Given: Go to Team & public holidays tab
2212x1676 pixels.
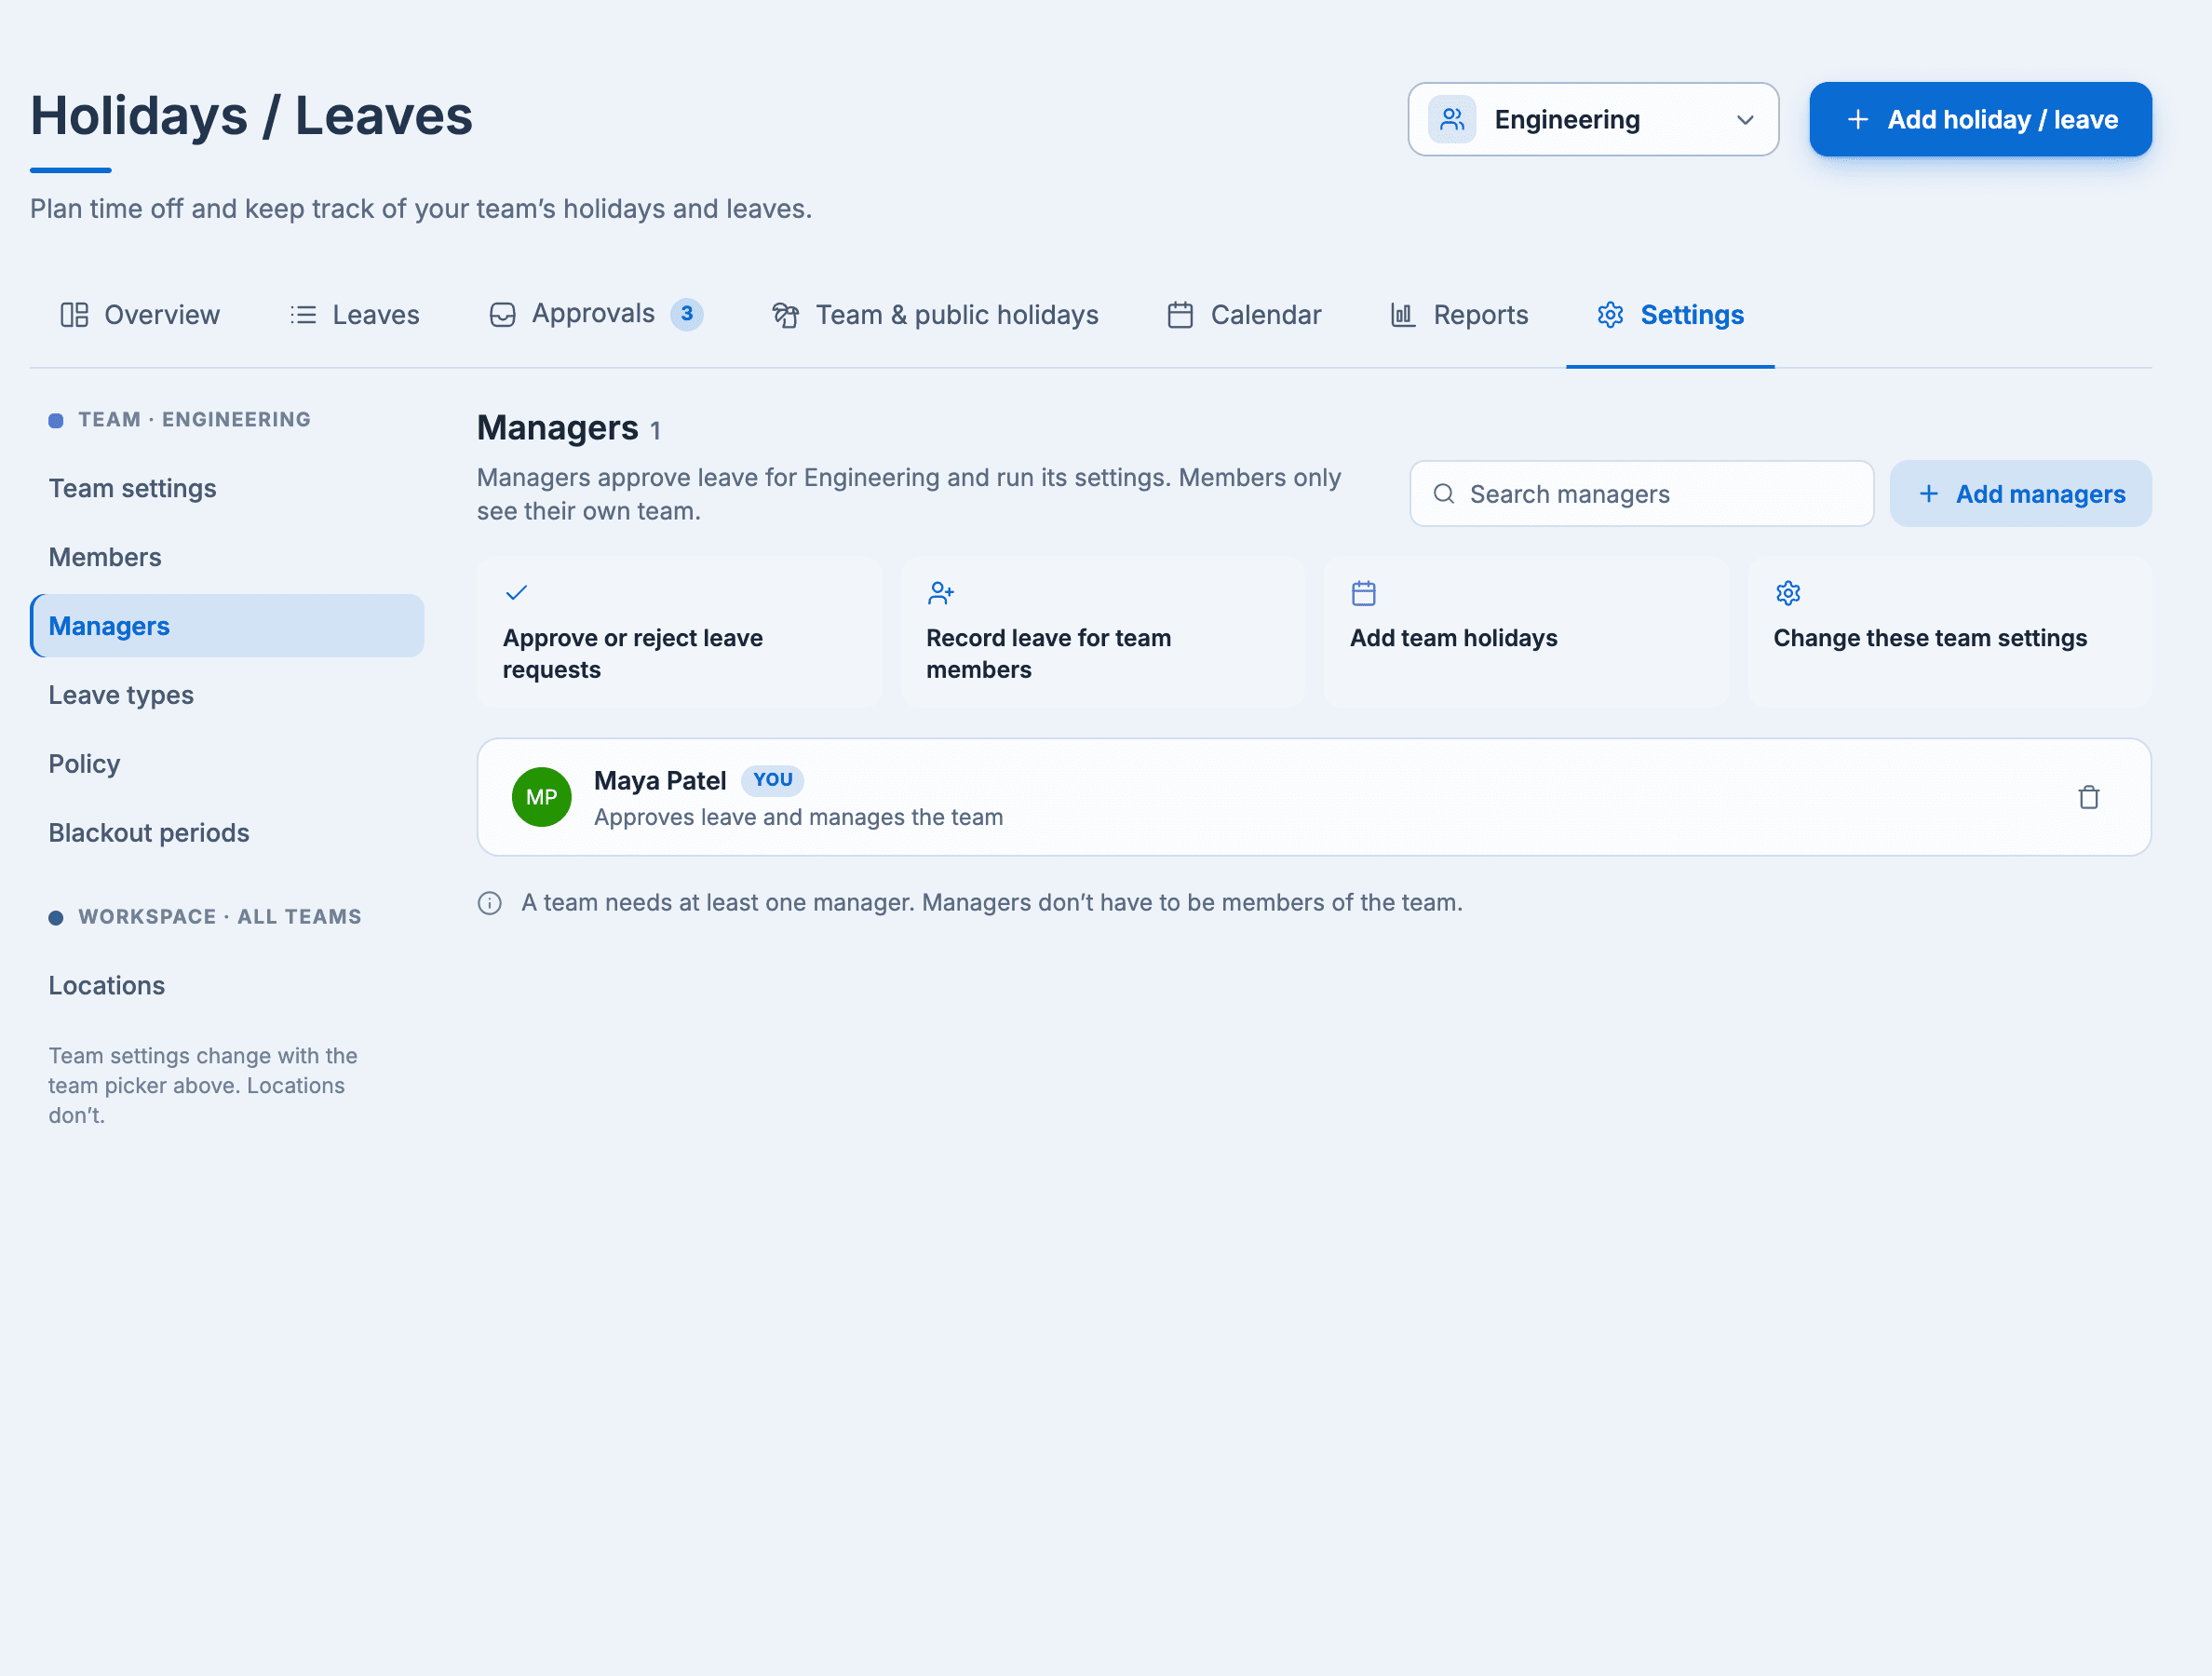Looking at the screenshot, I should pos(935,315).
